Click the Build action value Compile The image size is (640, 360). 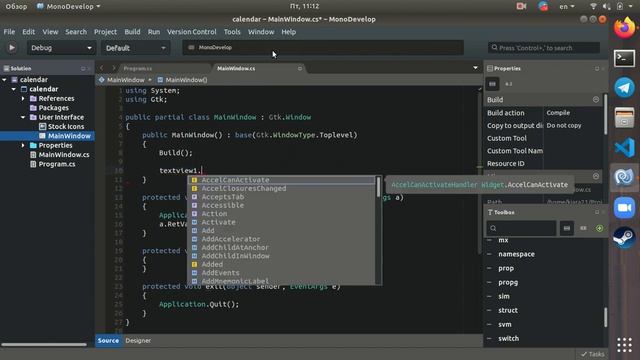[558, 113]
